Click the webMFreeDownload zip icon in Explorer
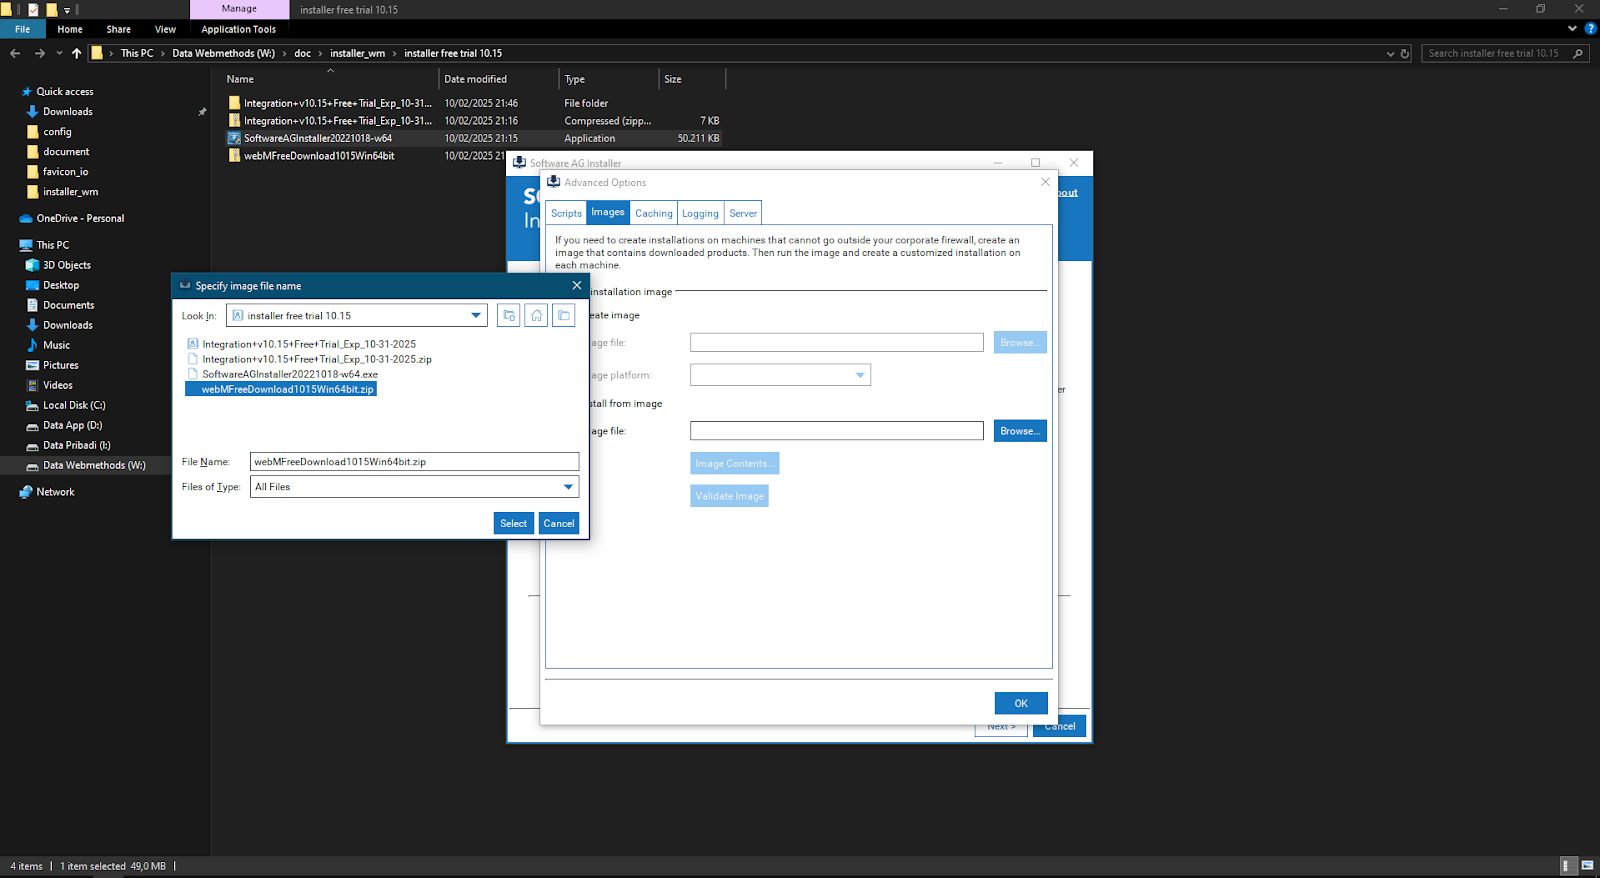Screen dimensions: 1600x878 click(x=234, y=156)
